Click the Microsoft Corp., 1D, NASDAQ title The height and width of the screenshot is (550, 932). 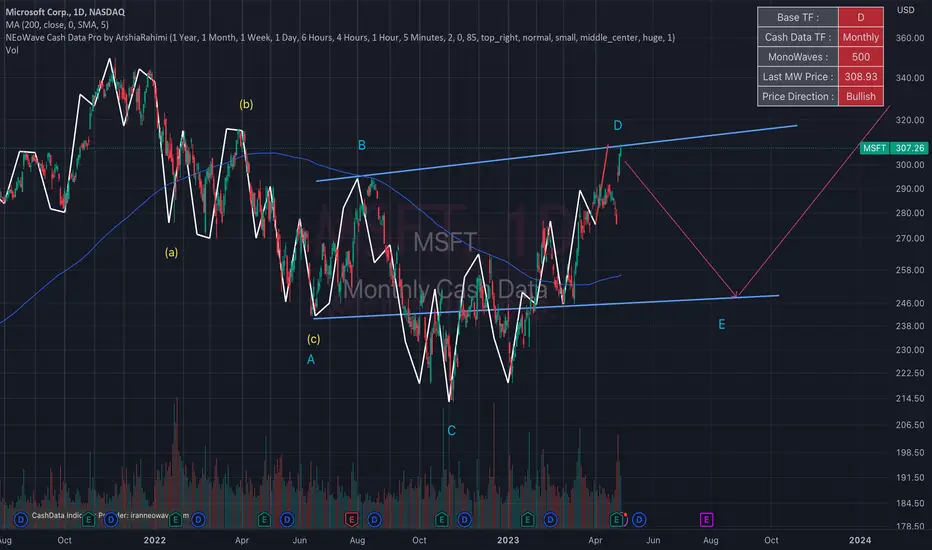[x=65, y=12]
